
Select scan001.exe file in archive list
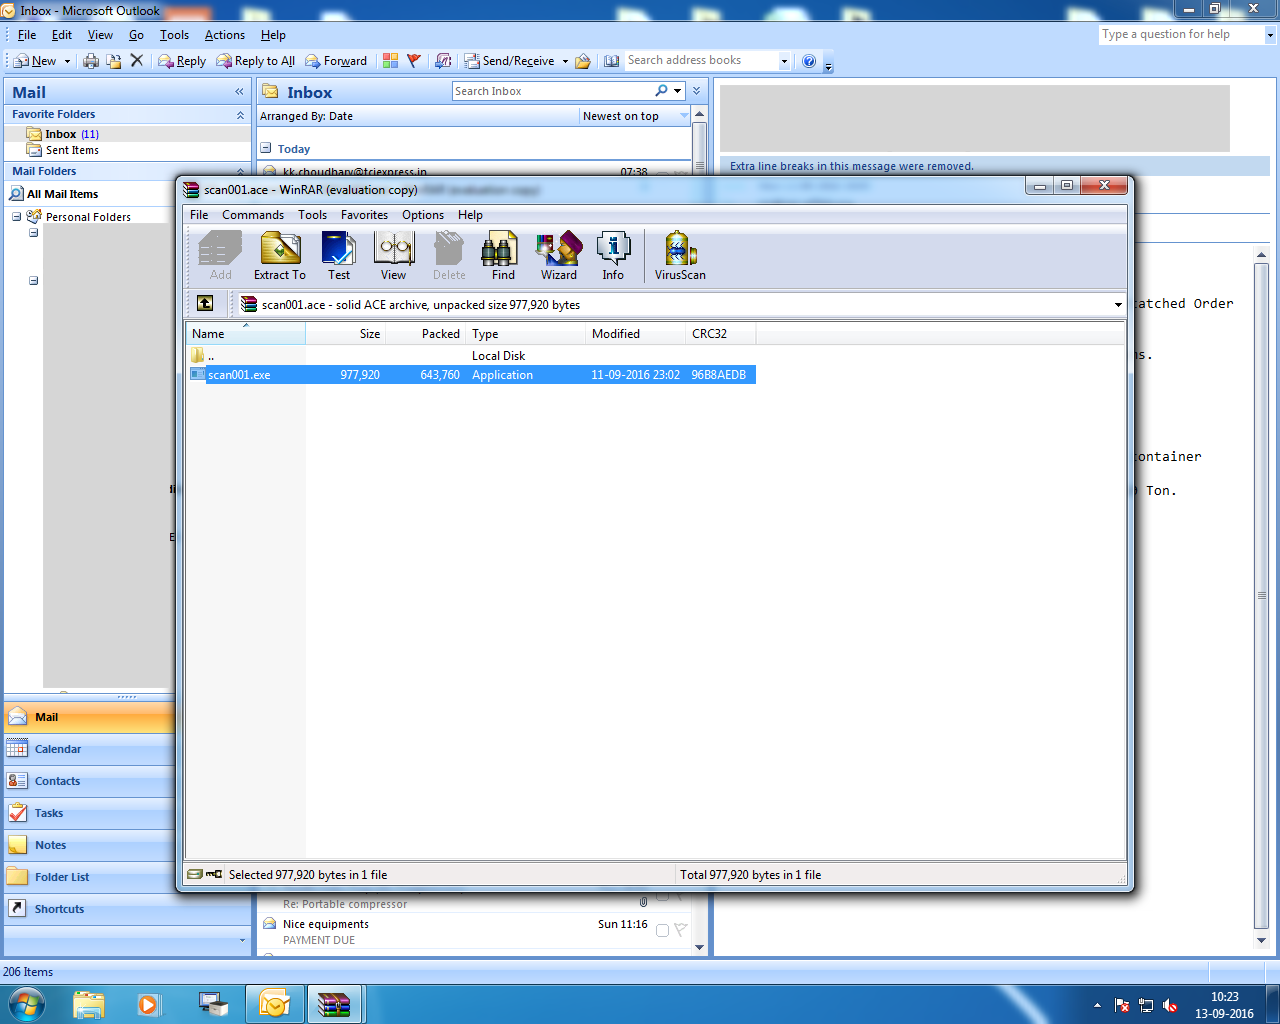coord(239,375)
